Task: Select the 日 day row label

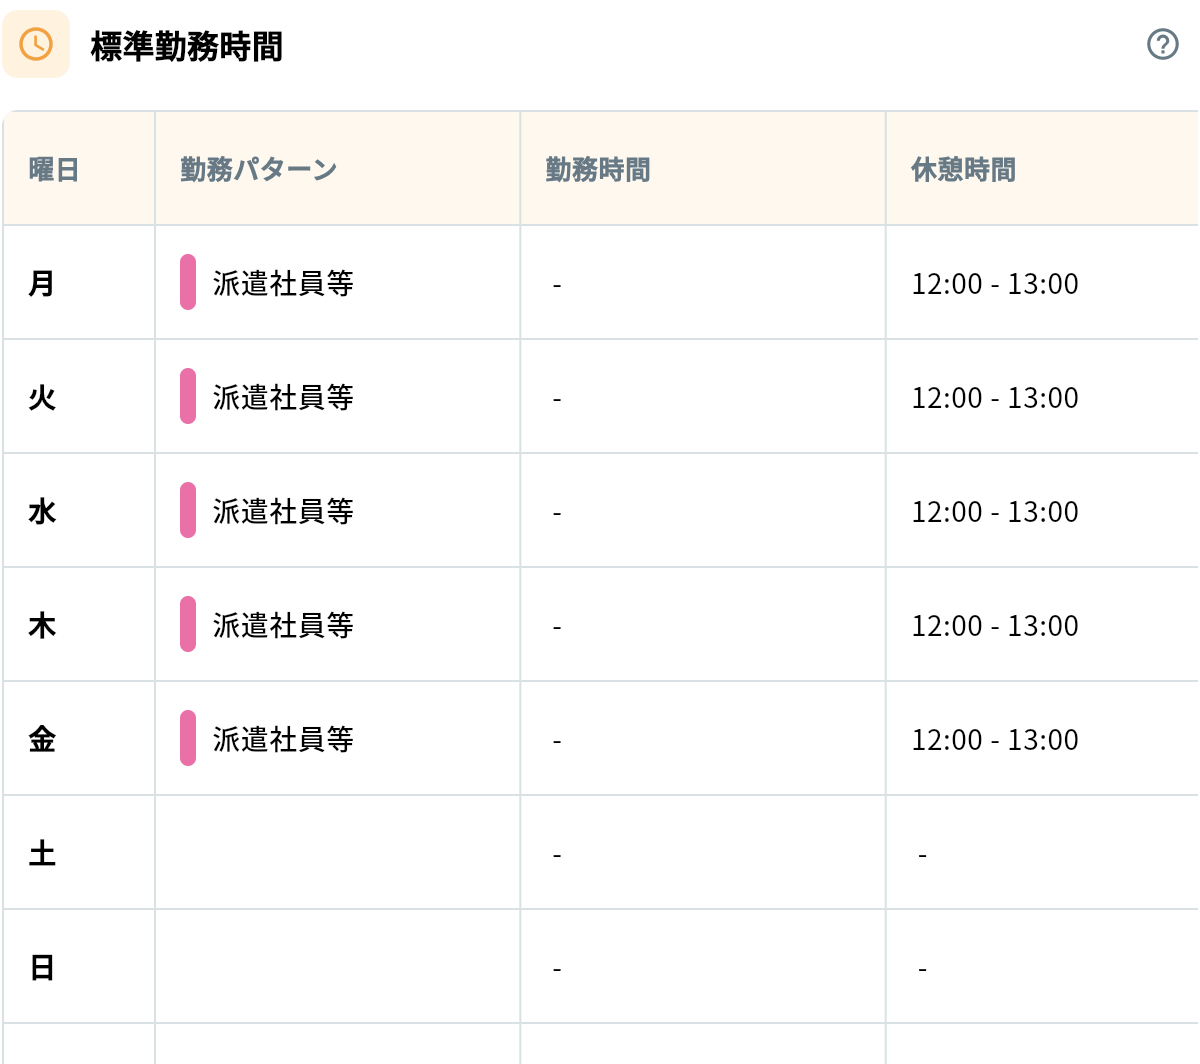Action: [x=42, y=967]
